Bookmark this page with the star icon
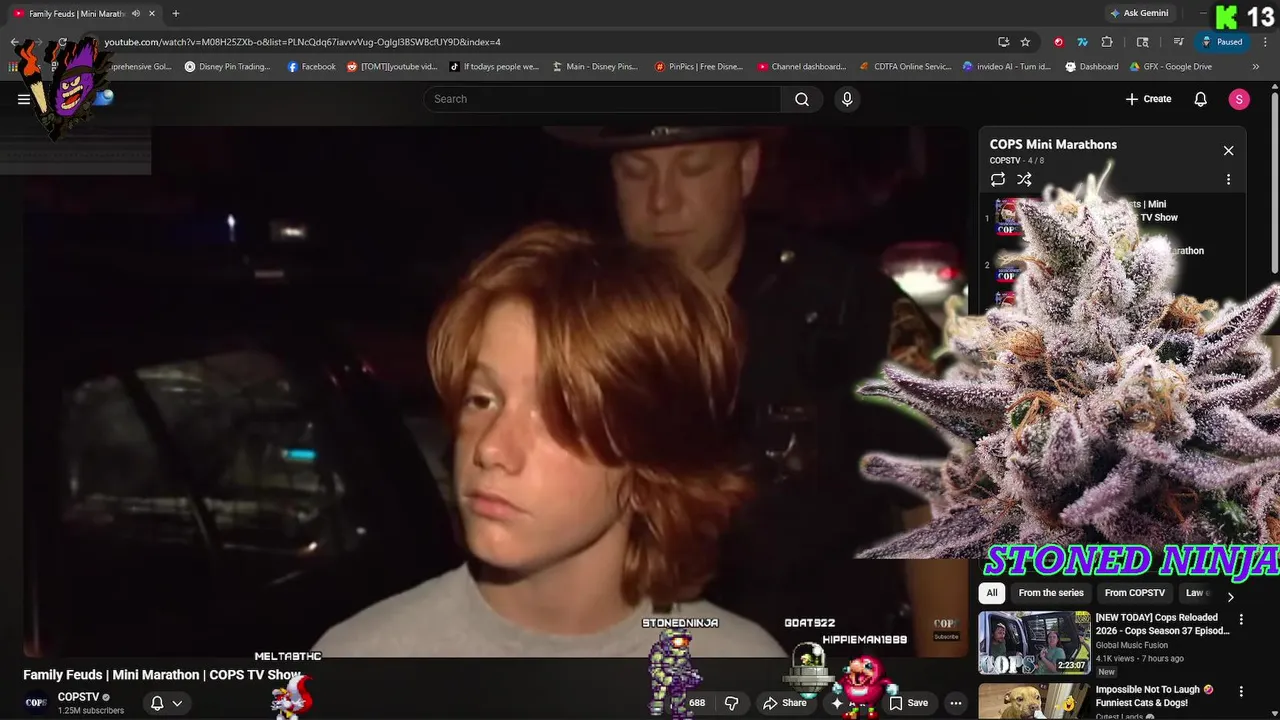1280x720 pixels. click(1025, 42)
